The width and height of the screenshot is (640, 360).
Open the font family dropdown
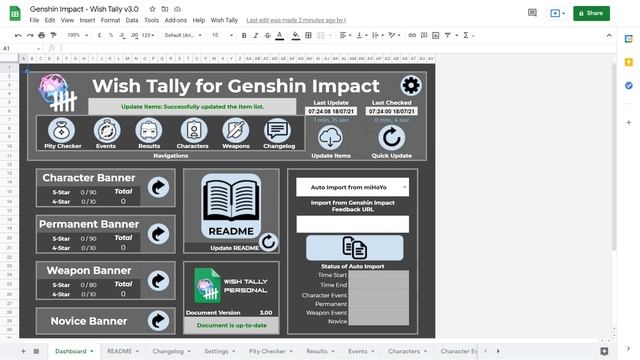(x=183, y=36)
